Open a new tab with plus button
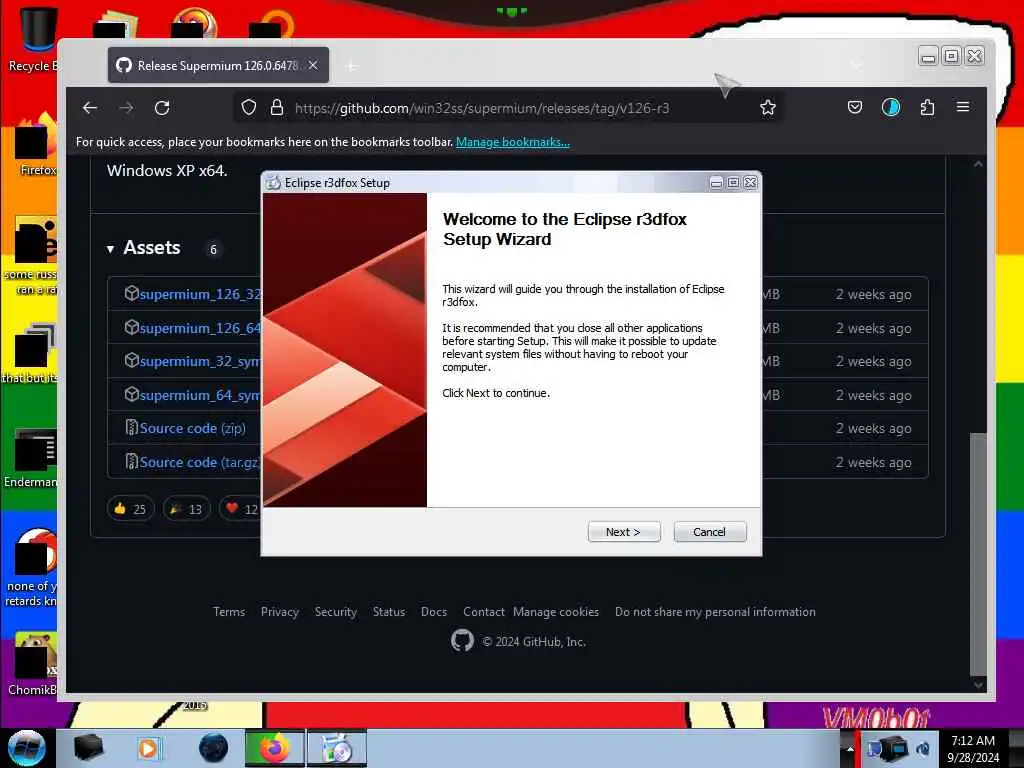 (351, 66)
